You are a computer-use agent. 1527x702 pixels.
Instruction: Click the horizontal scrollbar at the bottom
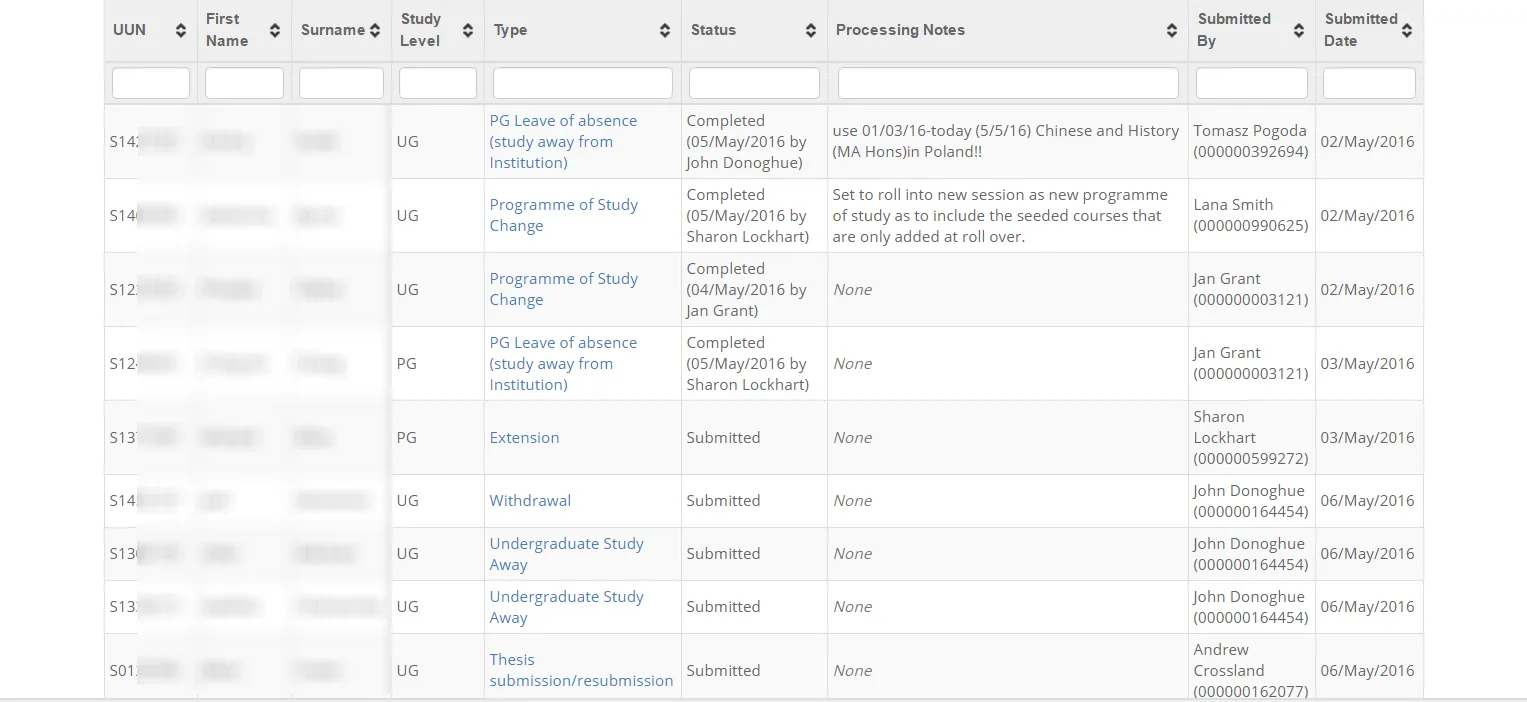click(763, 698)
